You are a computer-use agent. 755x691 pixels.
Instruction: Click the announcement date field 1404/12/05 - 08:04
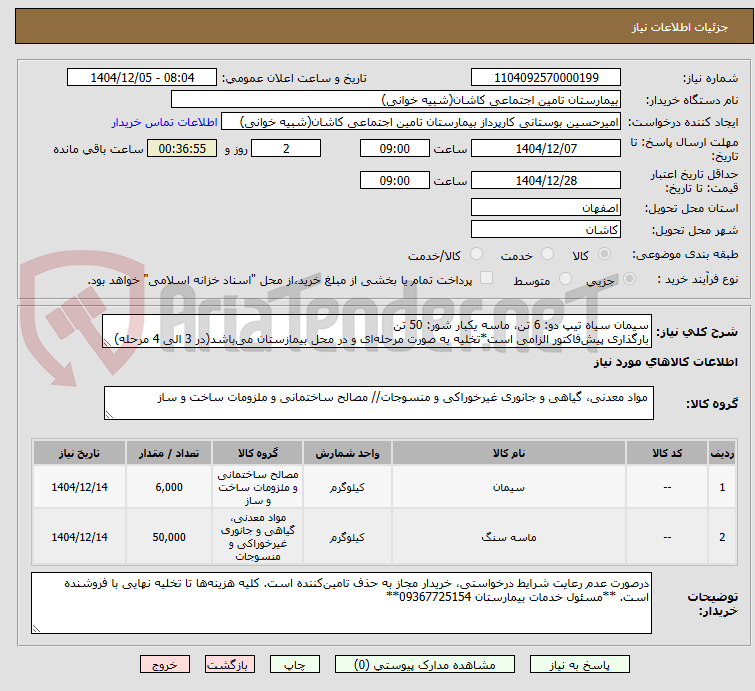pyautogui.click(x=142, y=78)
